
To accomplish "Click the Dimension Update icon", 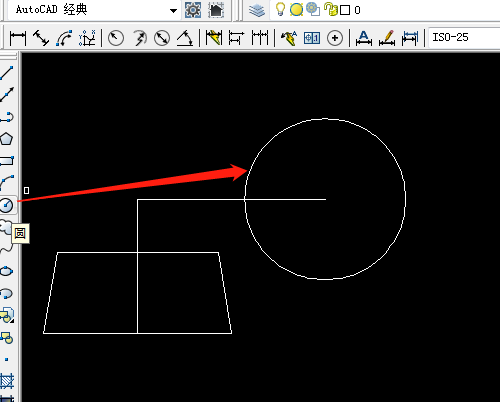I will pyautogui.click(x=410, y=38).
